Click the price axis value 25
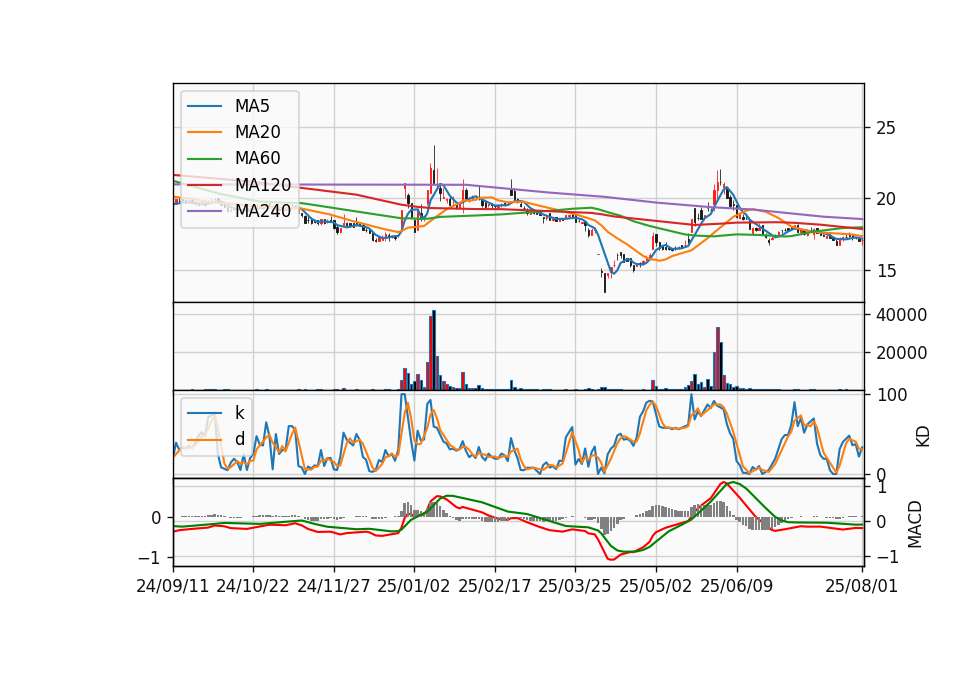Screen dimensions: 960x690 point(886,128)
